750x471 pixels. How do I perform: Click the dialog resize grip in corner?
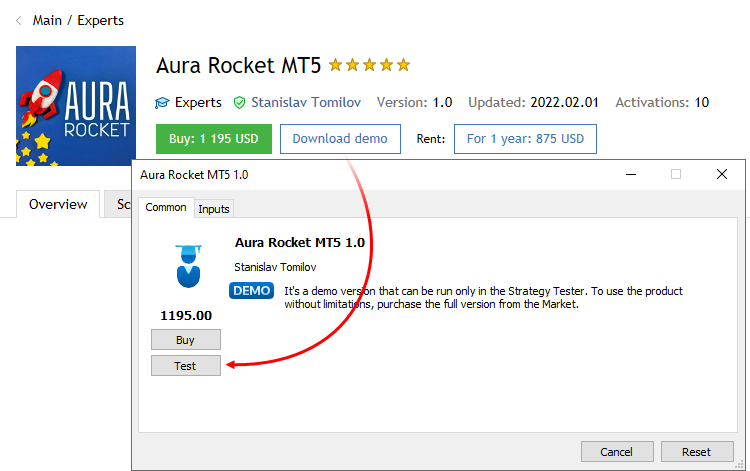coord(740,465)
